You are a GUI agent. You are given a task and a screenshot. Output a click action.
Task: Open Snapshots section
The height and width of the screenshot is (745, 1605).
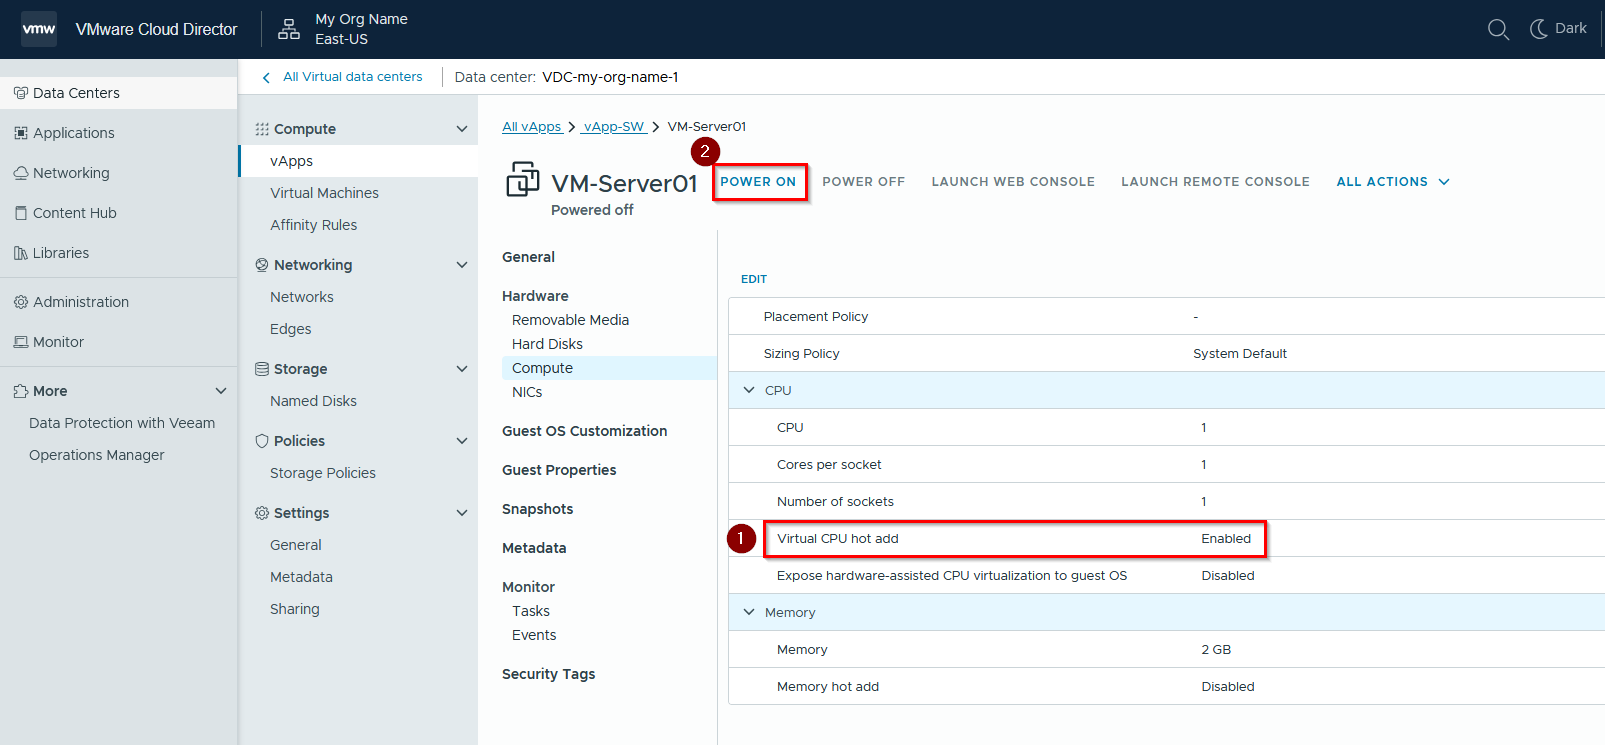[538, 509]
